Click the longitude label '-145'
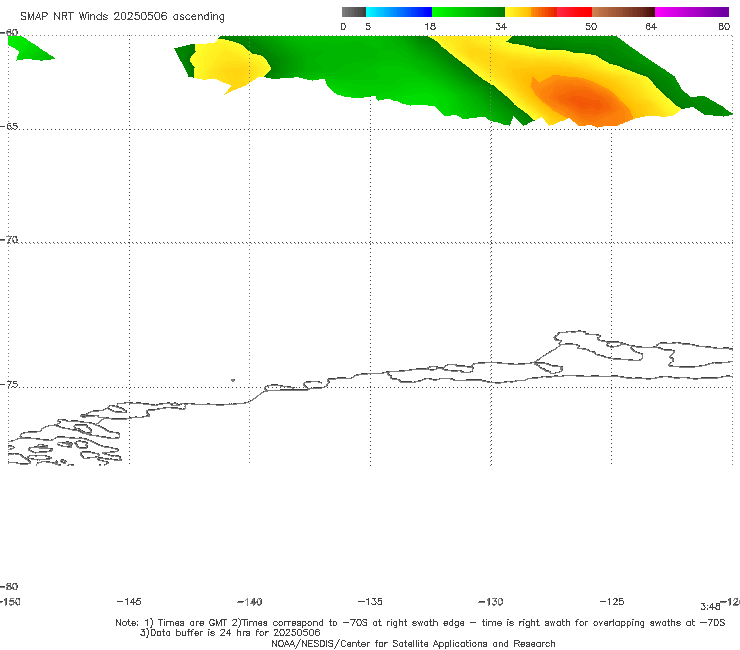Screen dimensions: 740x650 [x=129, y=601]
